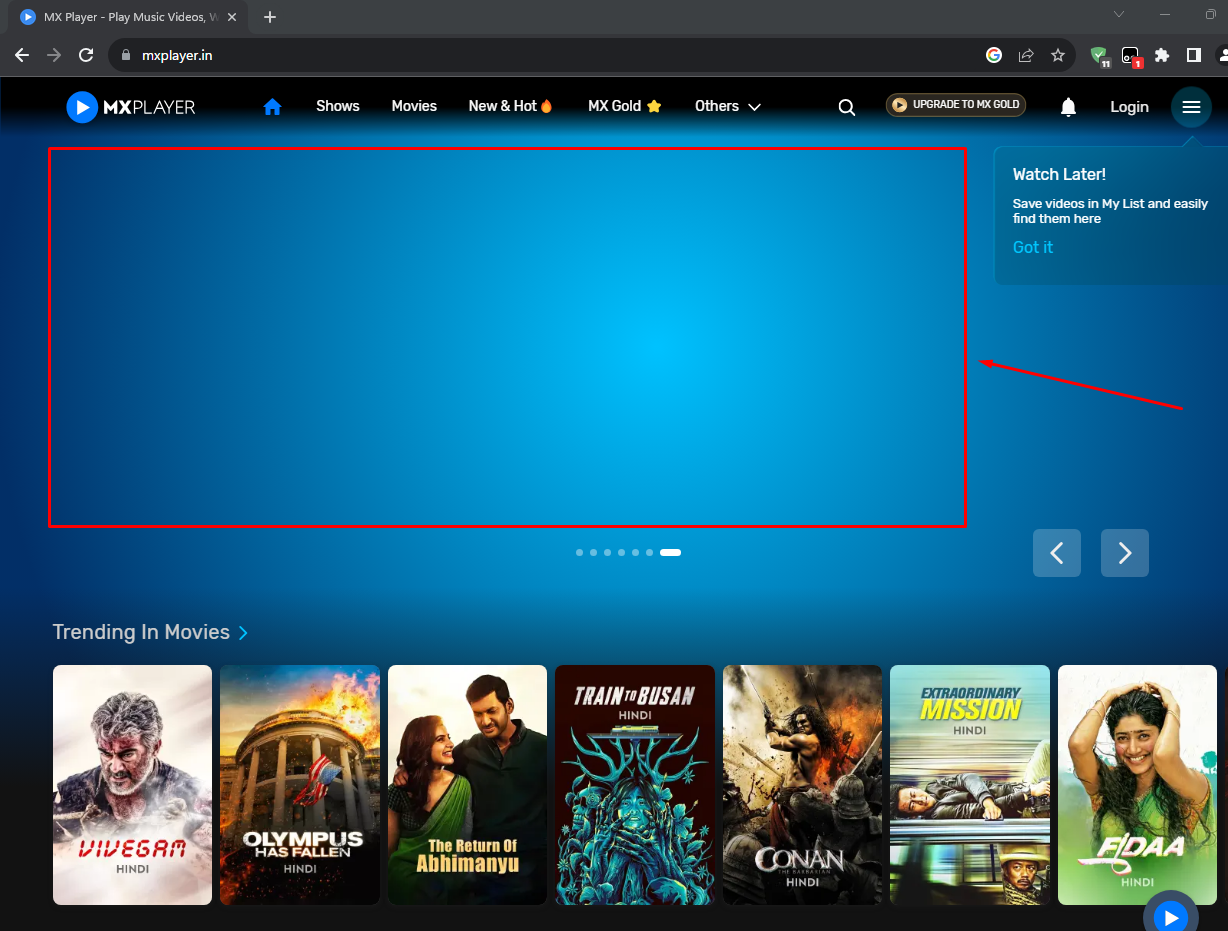This screenshot has height=931, width=1228.
Task: Bookmark this page with the star icon
Action: coord(1057,56)
